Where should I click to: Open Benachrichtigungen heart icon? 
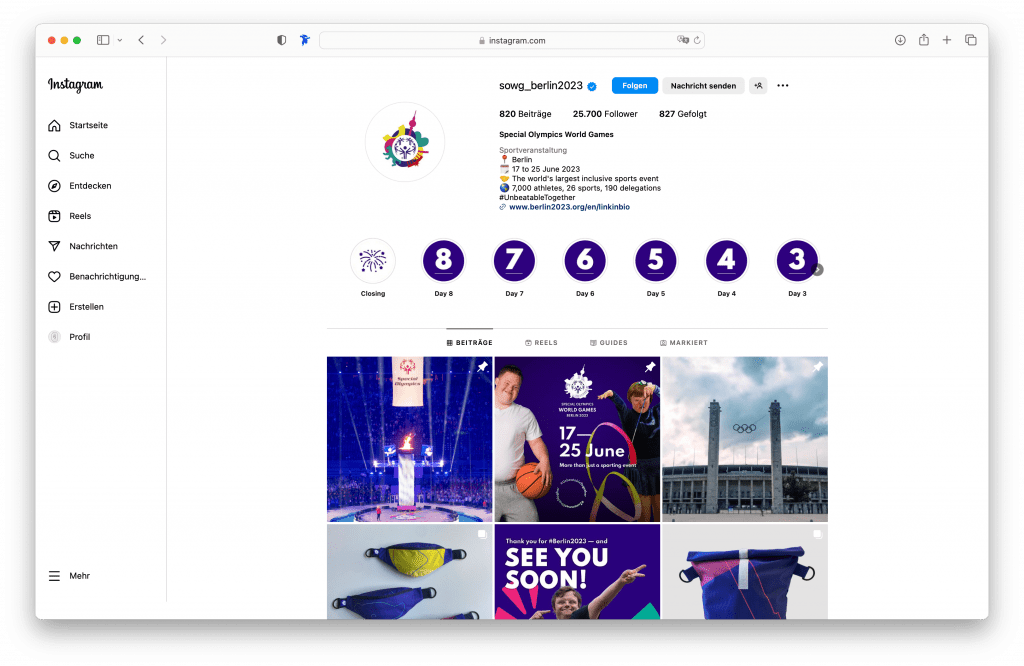pyautogui.click(x=55, y=276)
